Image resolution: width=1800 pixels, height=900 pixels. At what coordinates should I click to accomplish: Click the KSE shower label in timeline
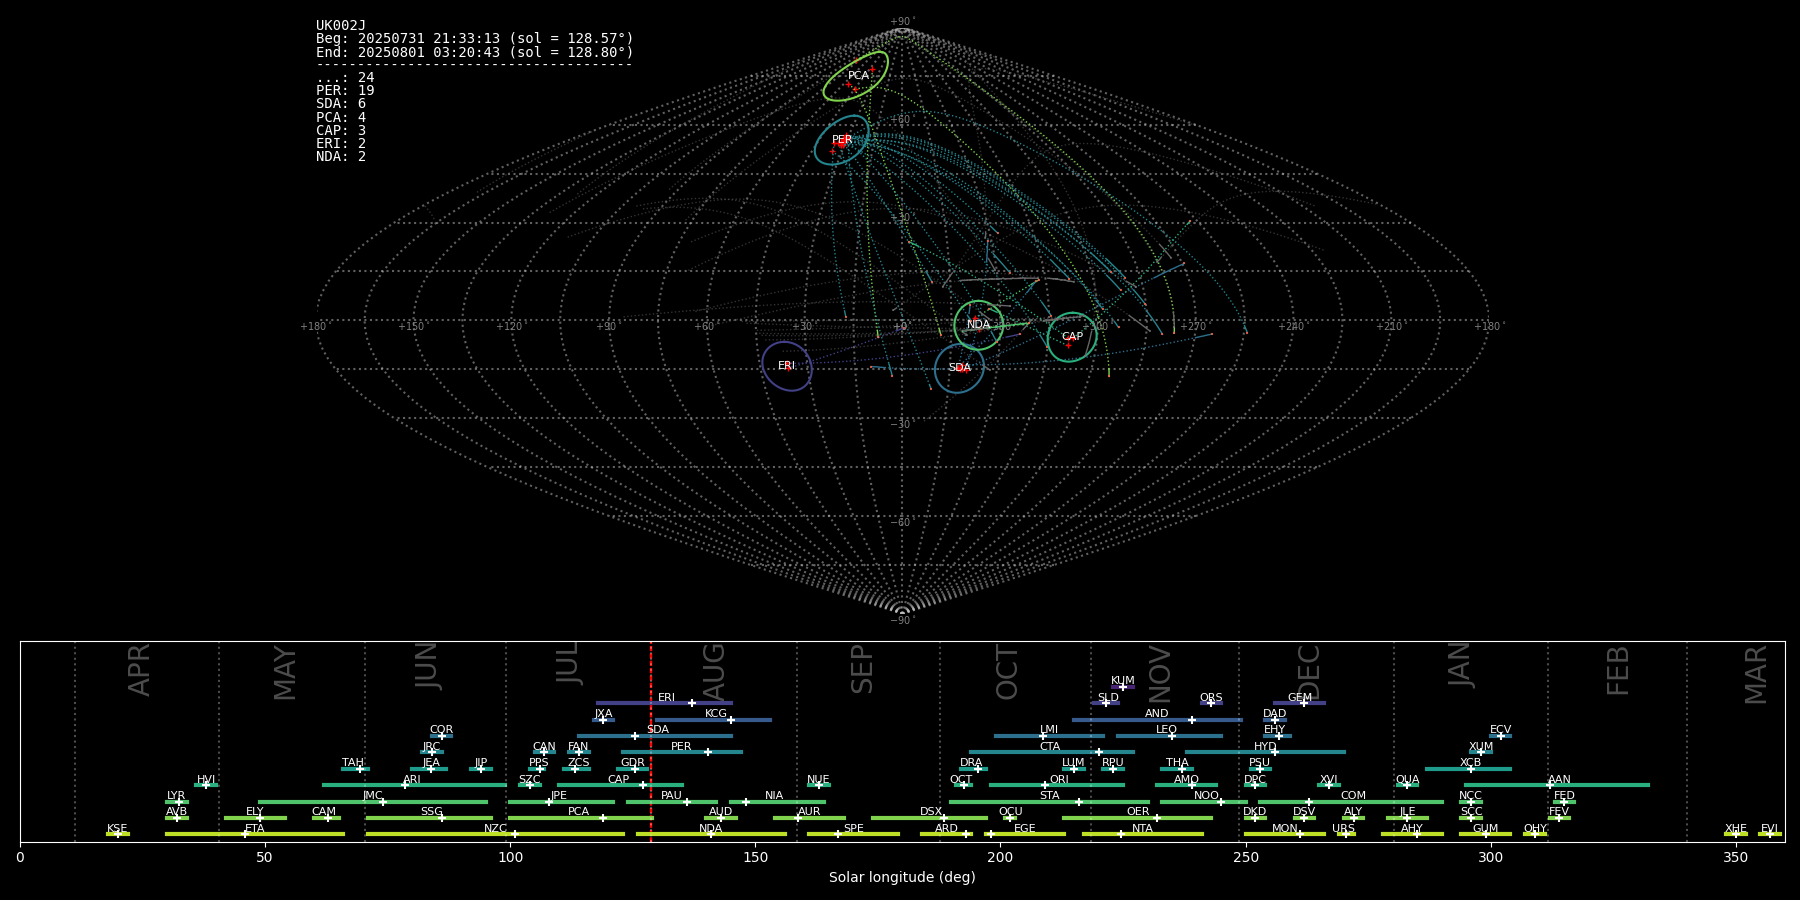[117, 829]
